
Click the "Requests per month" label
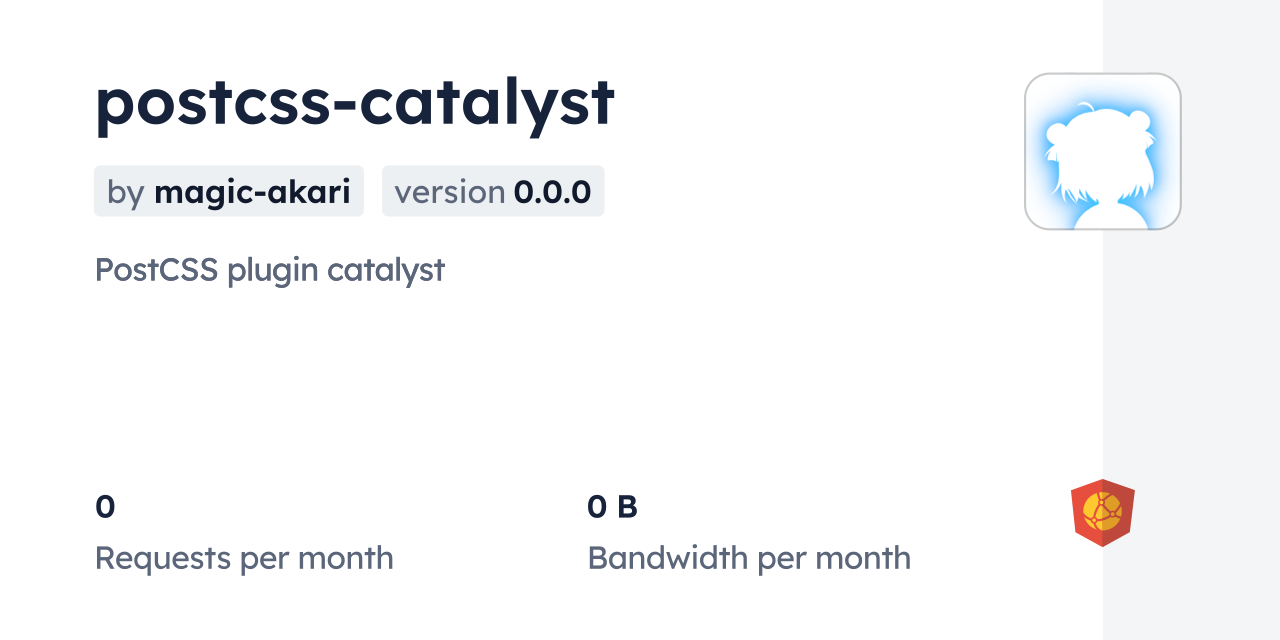tap(244, 558)
